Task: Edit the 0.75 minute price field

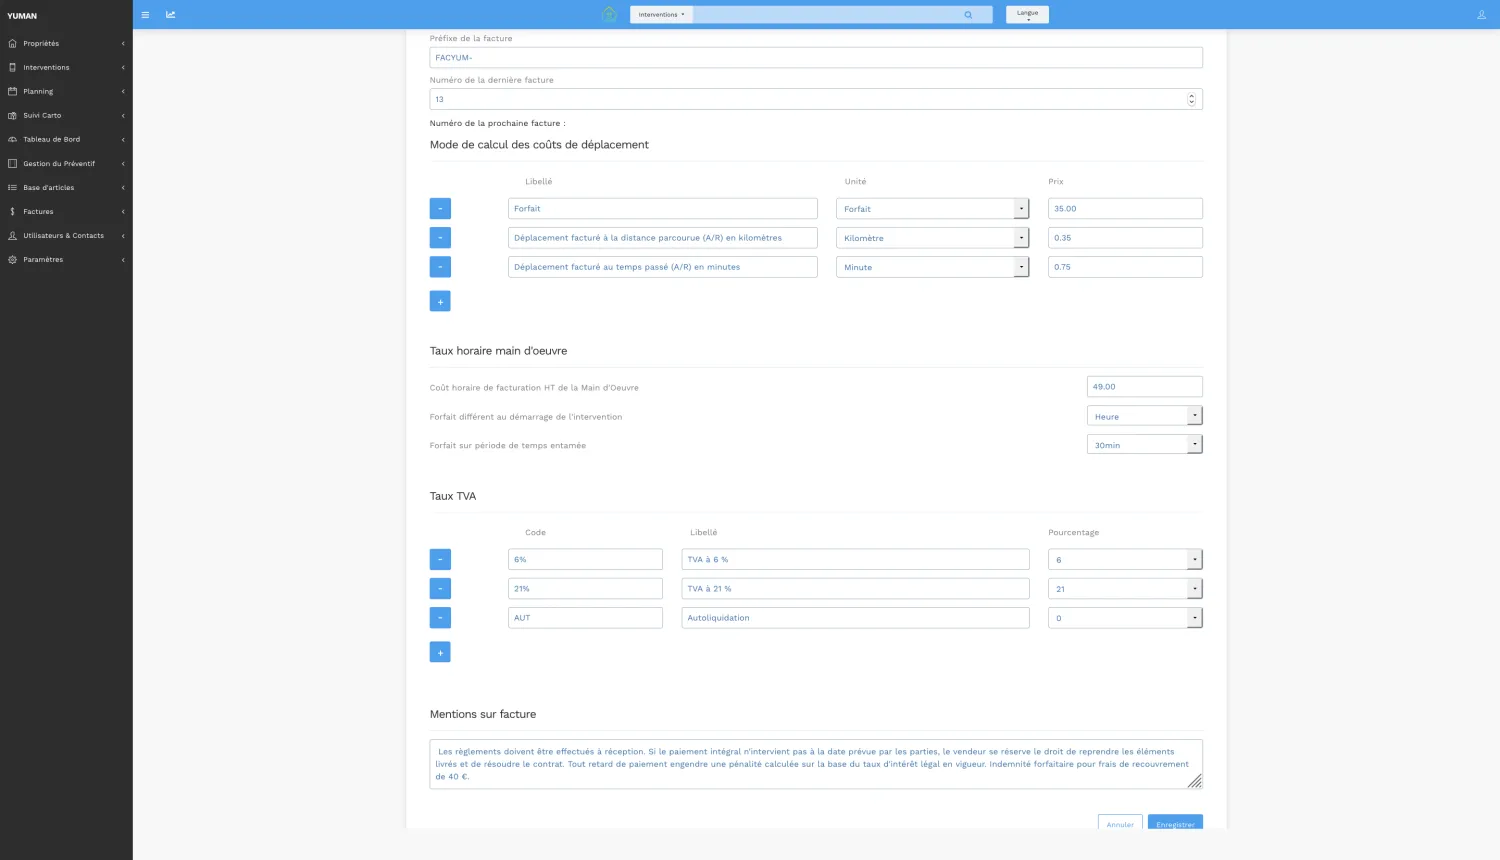Action: coord(1125,267)
